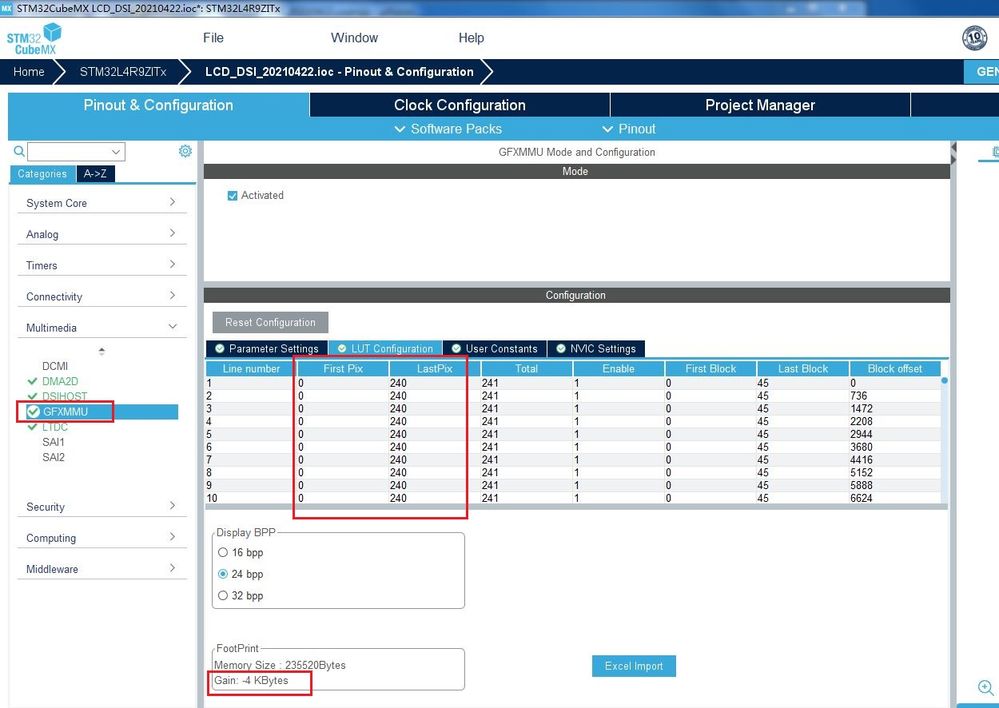999x708 pixels.
Task: Click the LastPix column header
Action: (x=435, y=368)
